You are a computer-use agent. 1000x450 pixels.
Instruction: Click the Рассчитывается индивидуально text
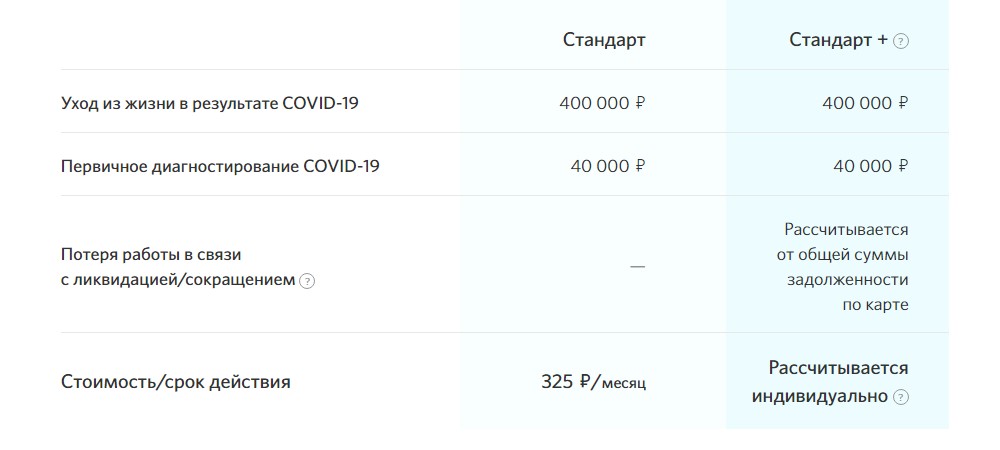point(830,382)
